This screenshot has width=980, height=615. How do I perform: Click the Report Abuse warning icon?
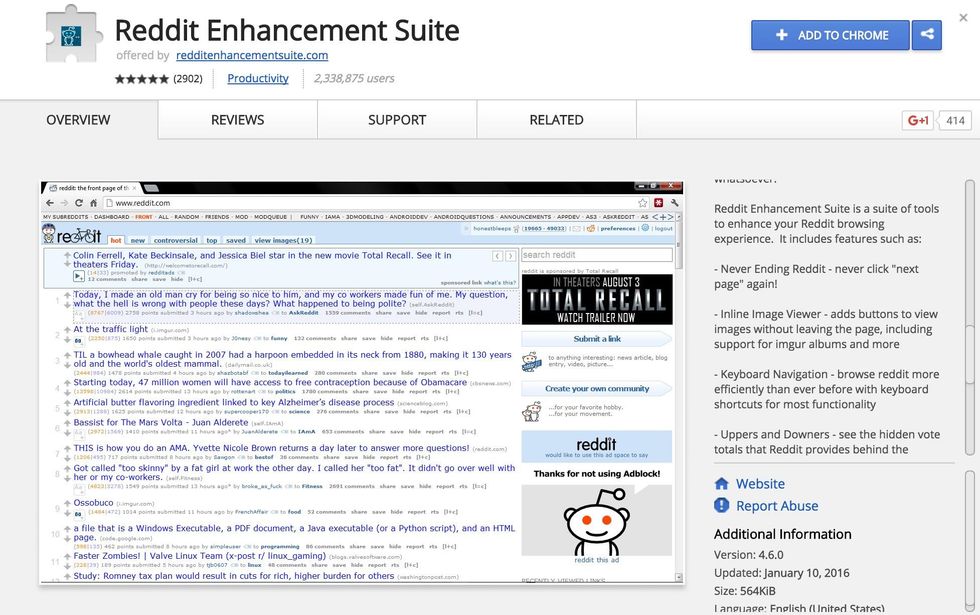[x=722, y=506]
